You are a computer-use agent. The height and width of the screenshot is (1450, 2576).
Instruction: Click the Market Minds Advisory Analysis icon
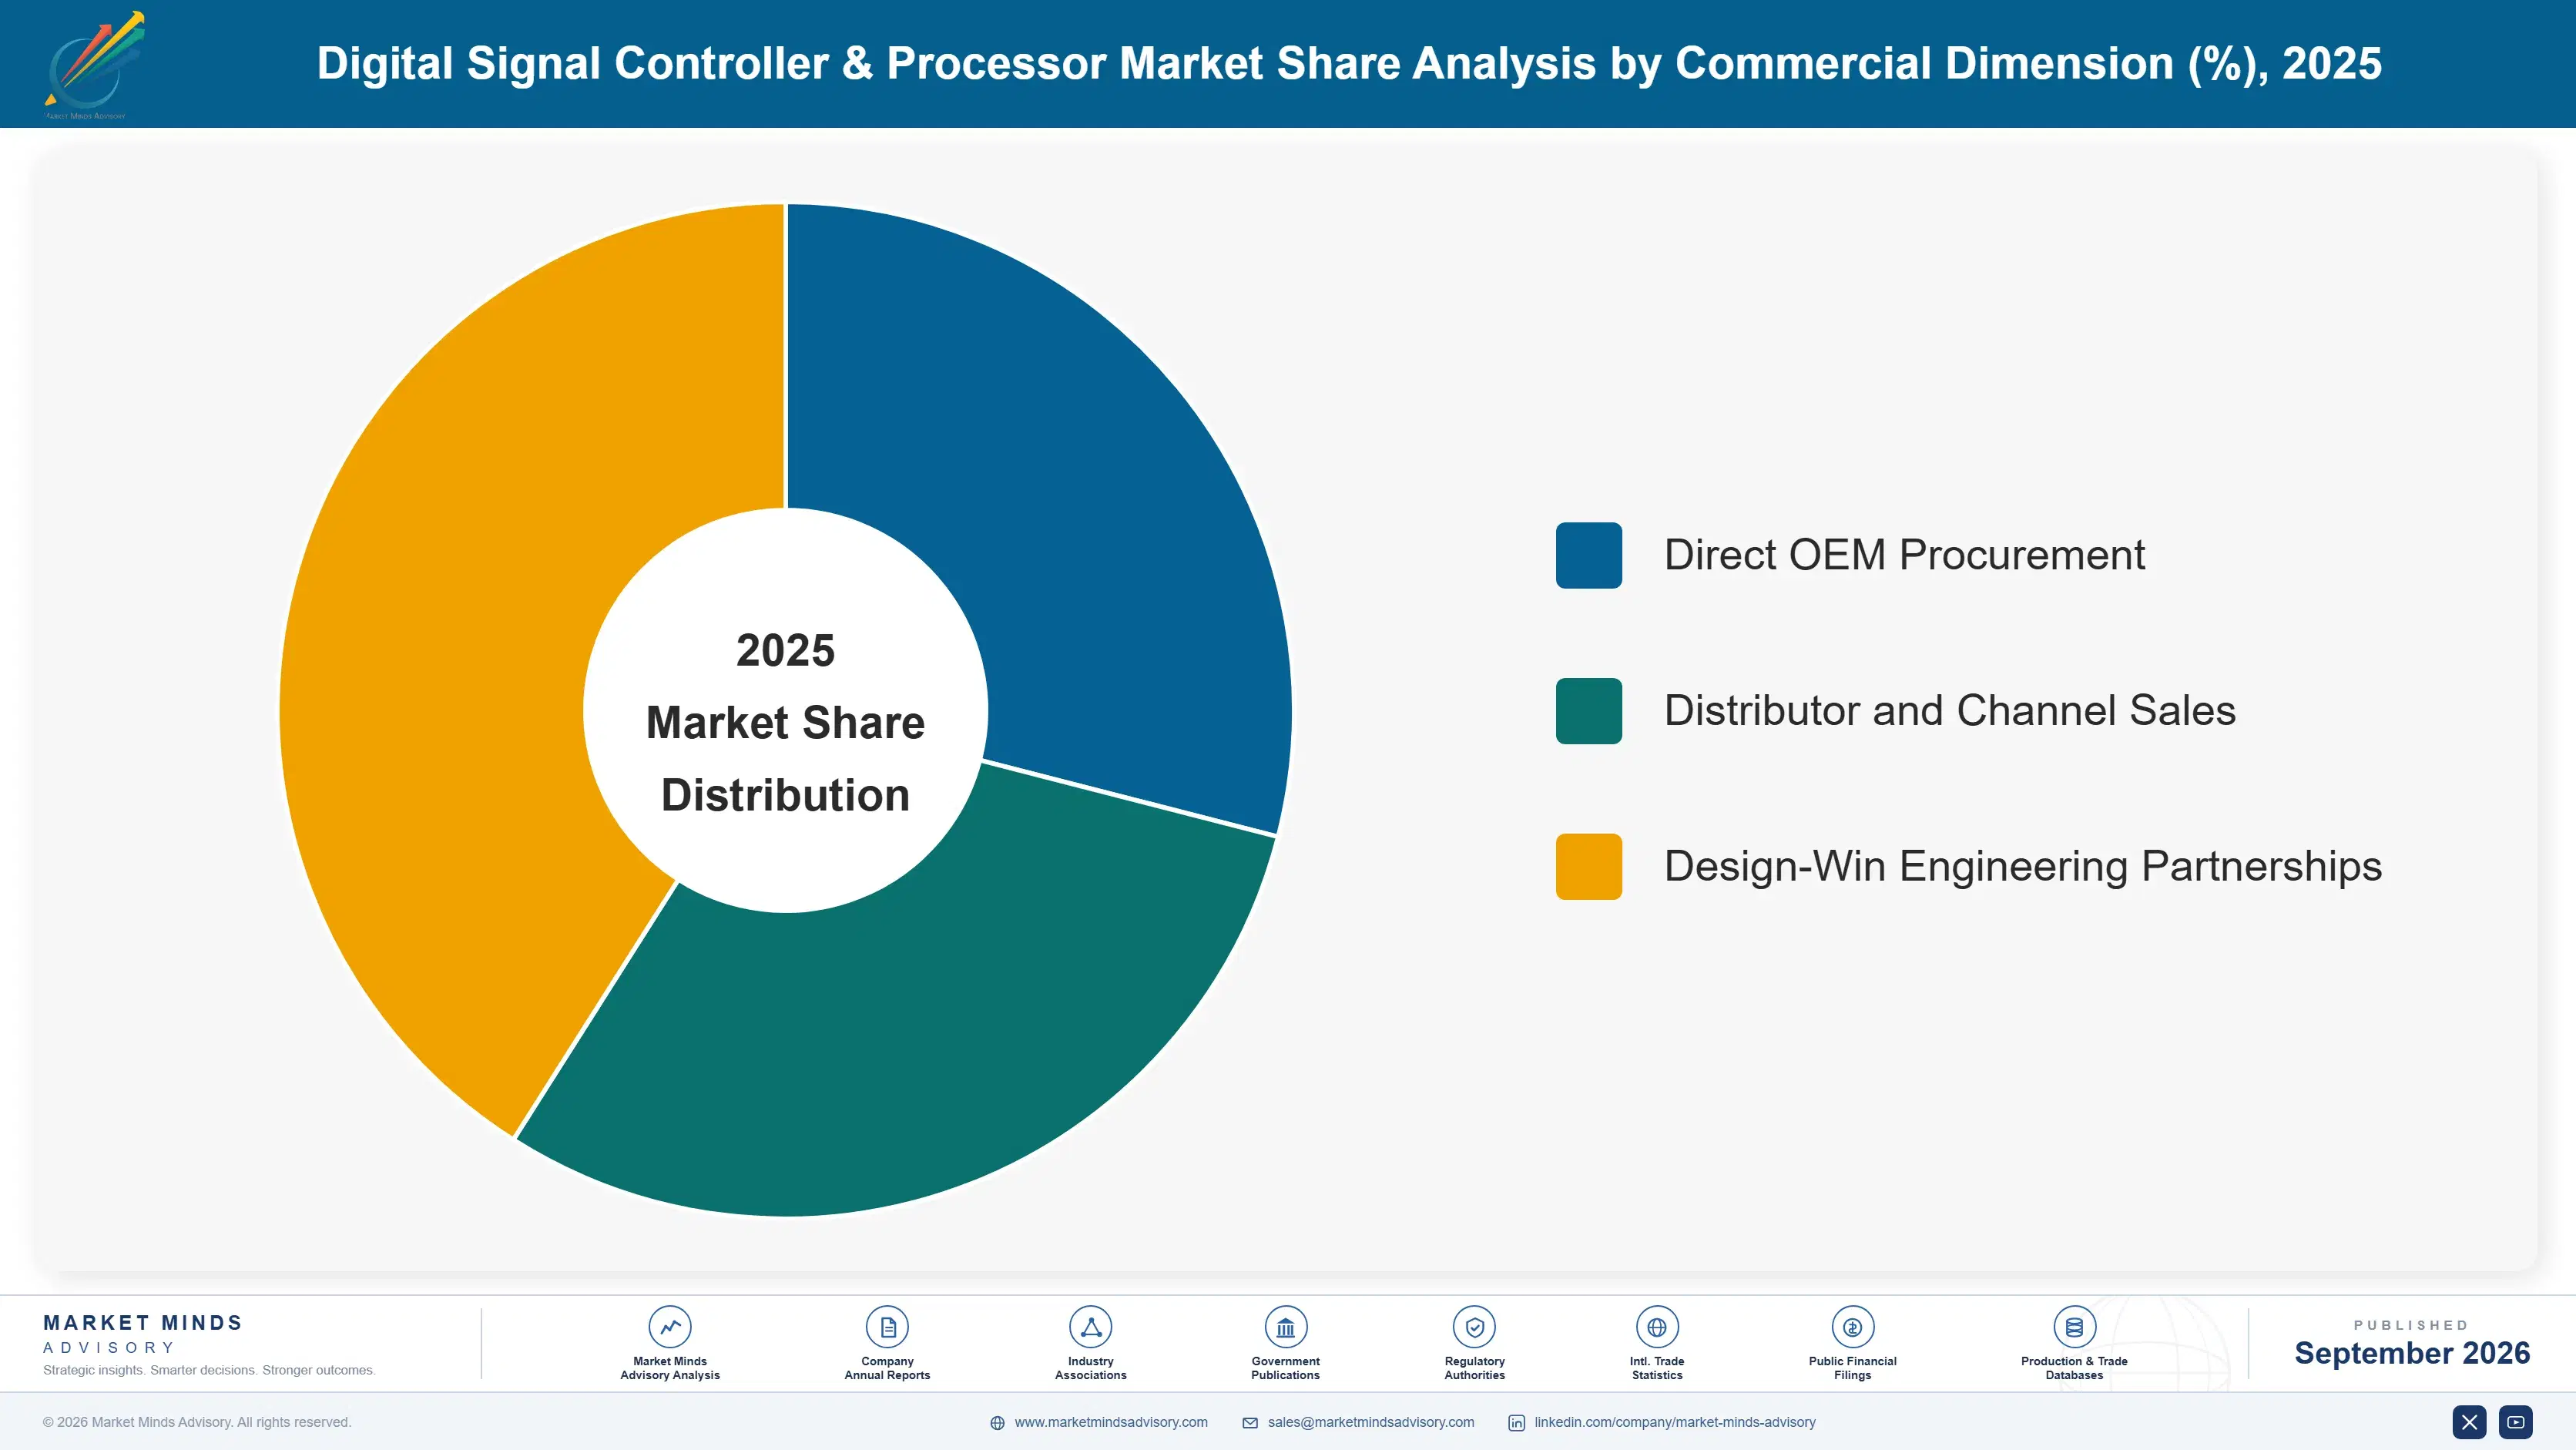coord(670,1327)
